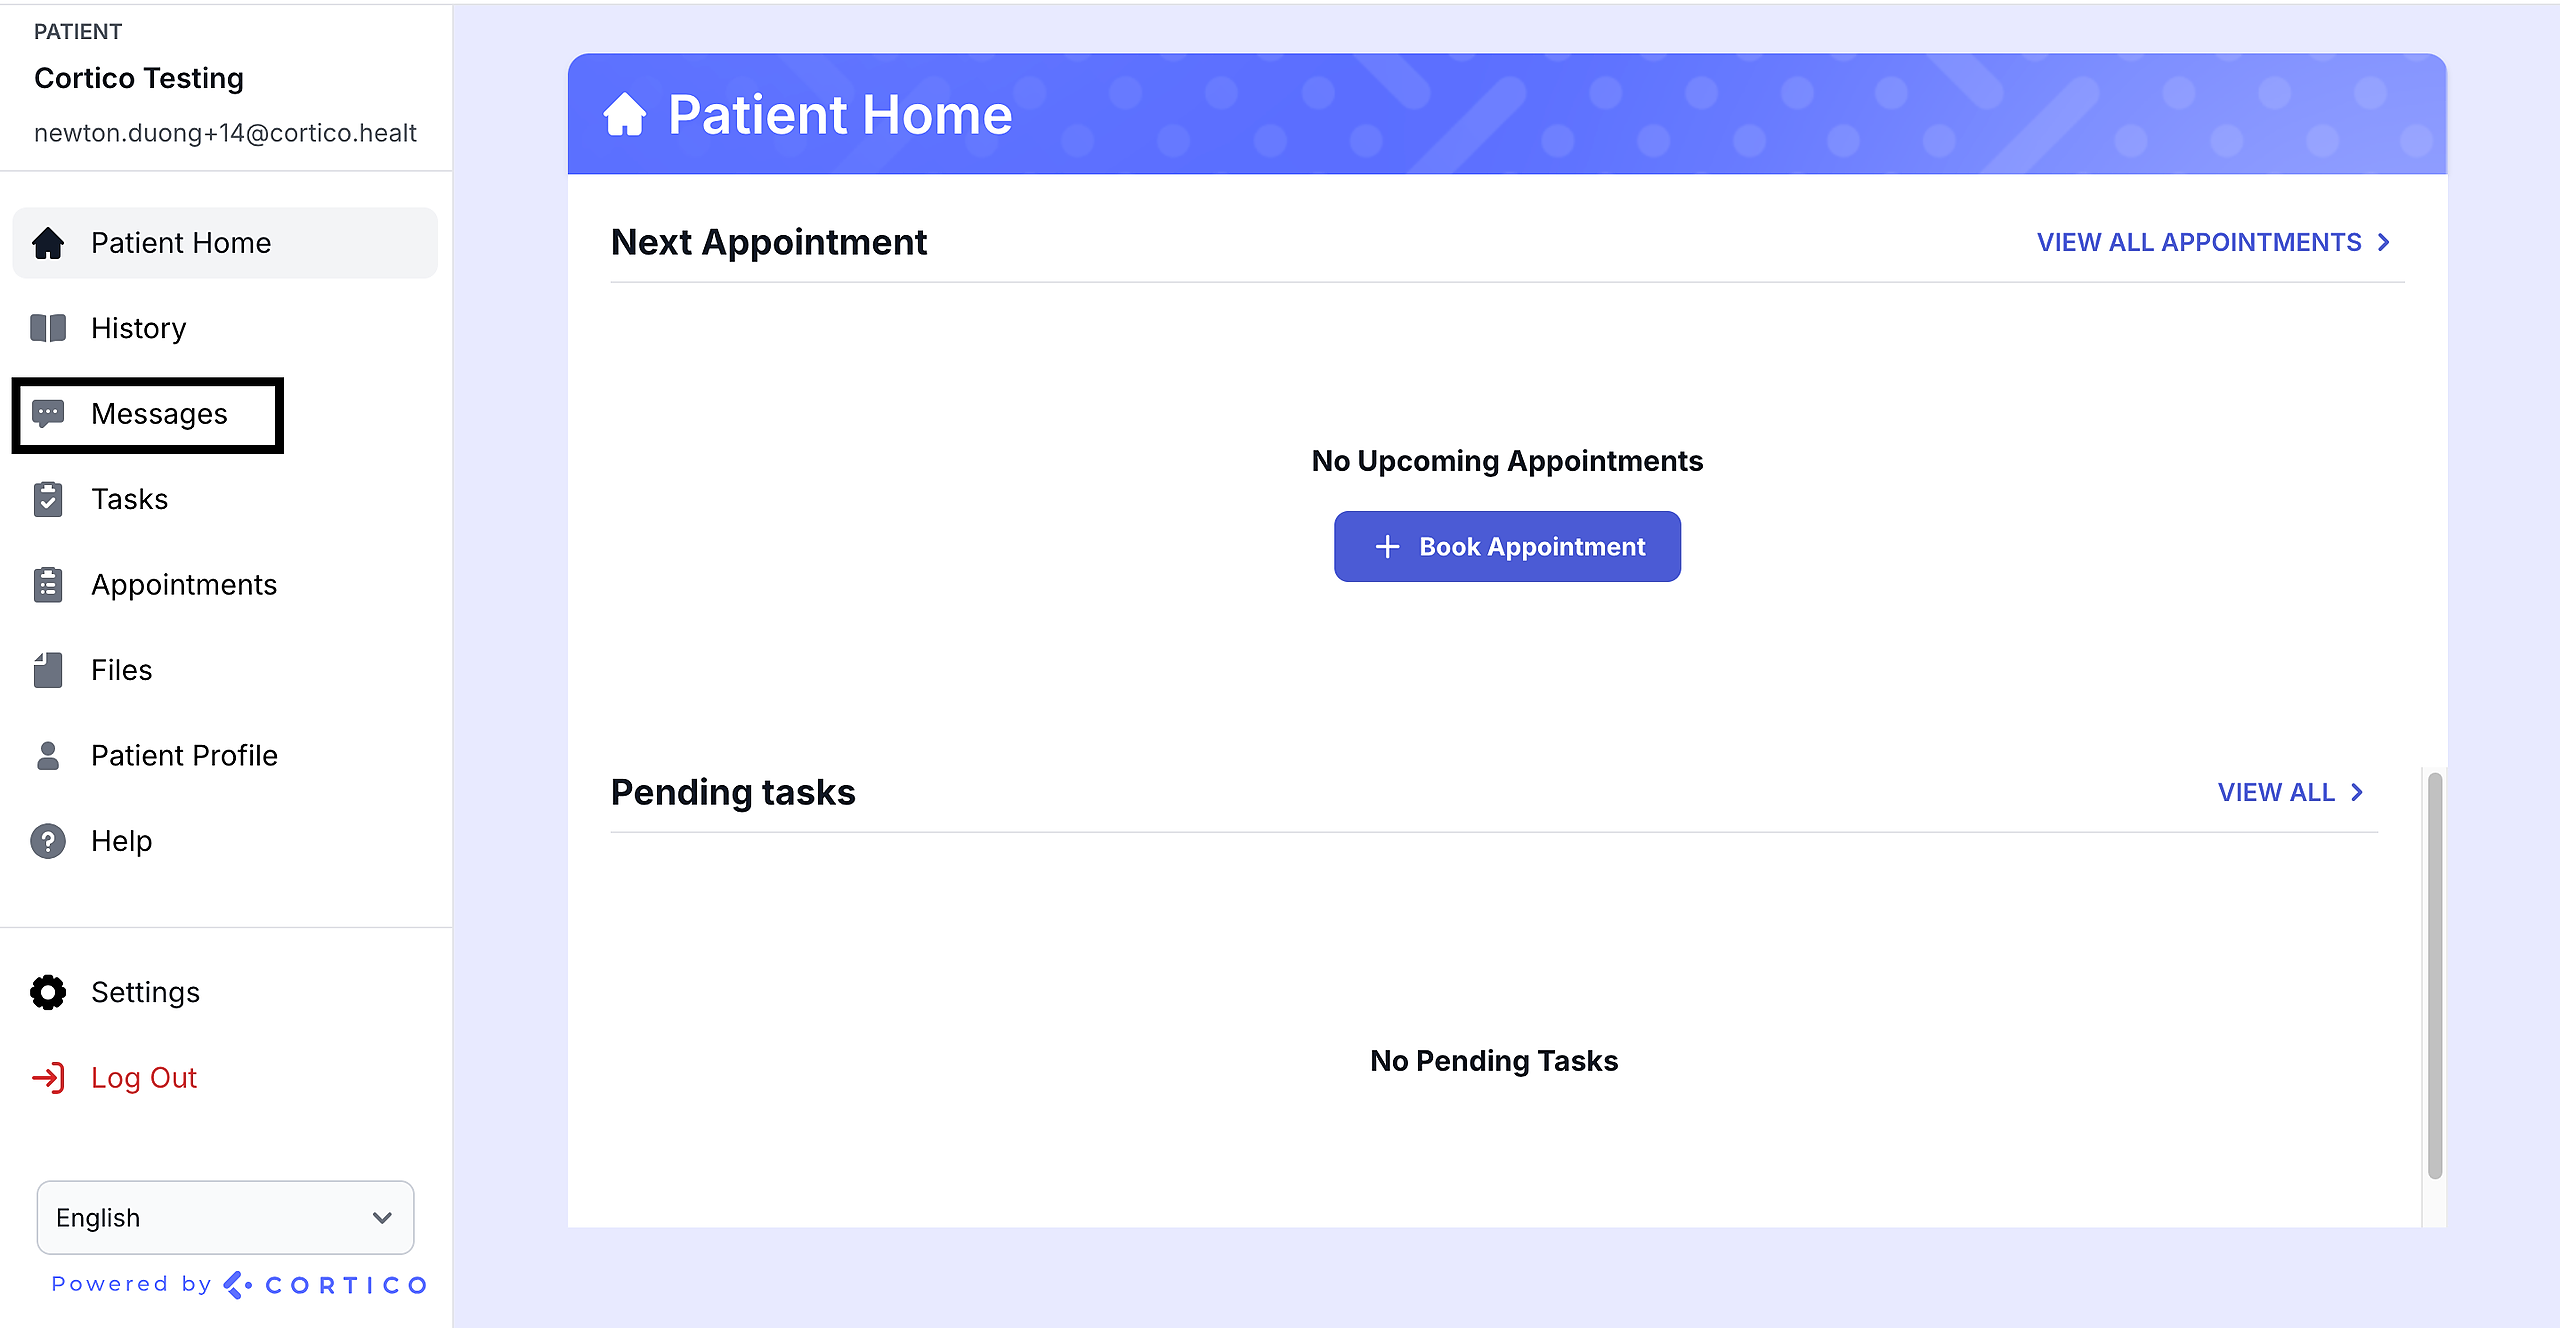Screen dimensions: 2560x1328
Task: Expand the language selector chevron arrow
Action: tap(382, 1217)
